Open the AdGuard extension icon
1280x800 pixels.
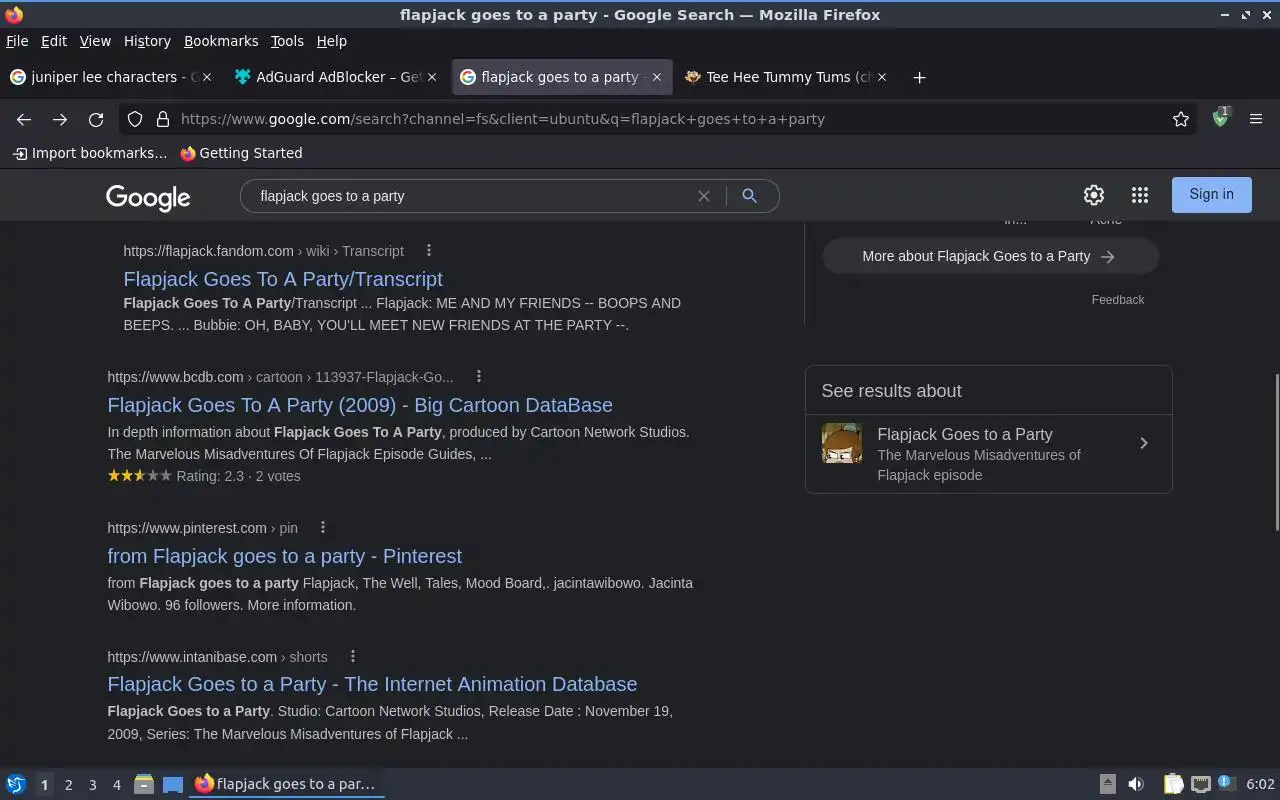tap(1220, 118)
